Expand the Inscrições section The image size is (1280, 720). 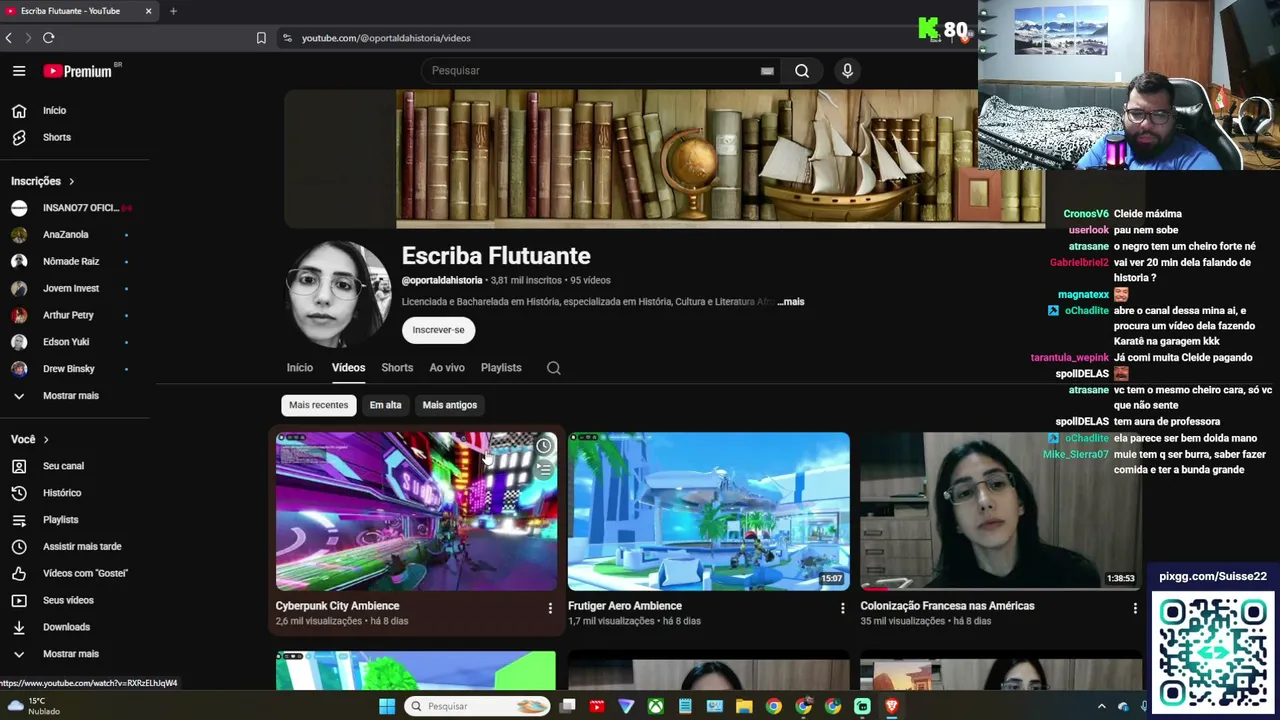pos(43,181)
